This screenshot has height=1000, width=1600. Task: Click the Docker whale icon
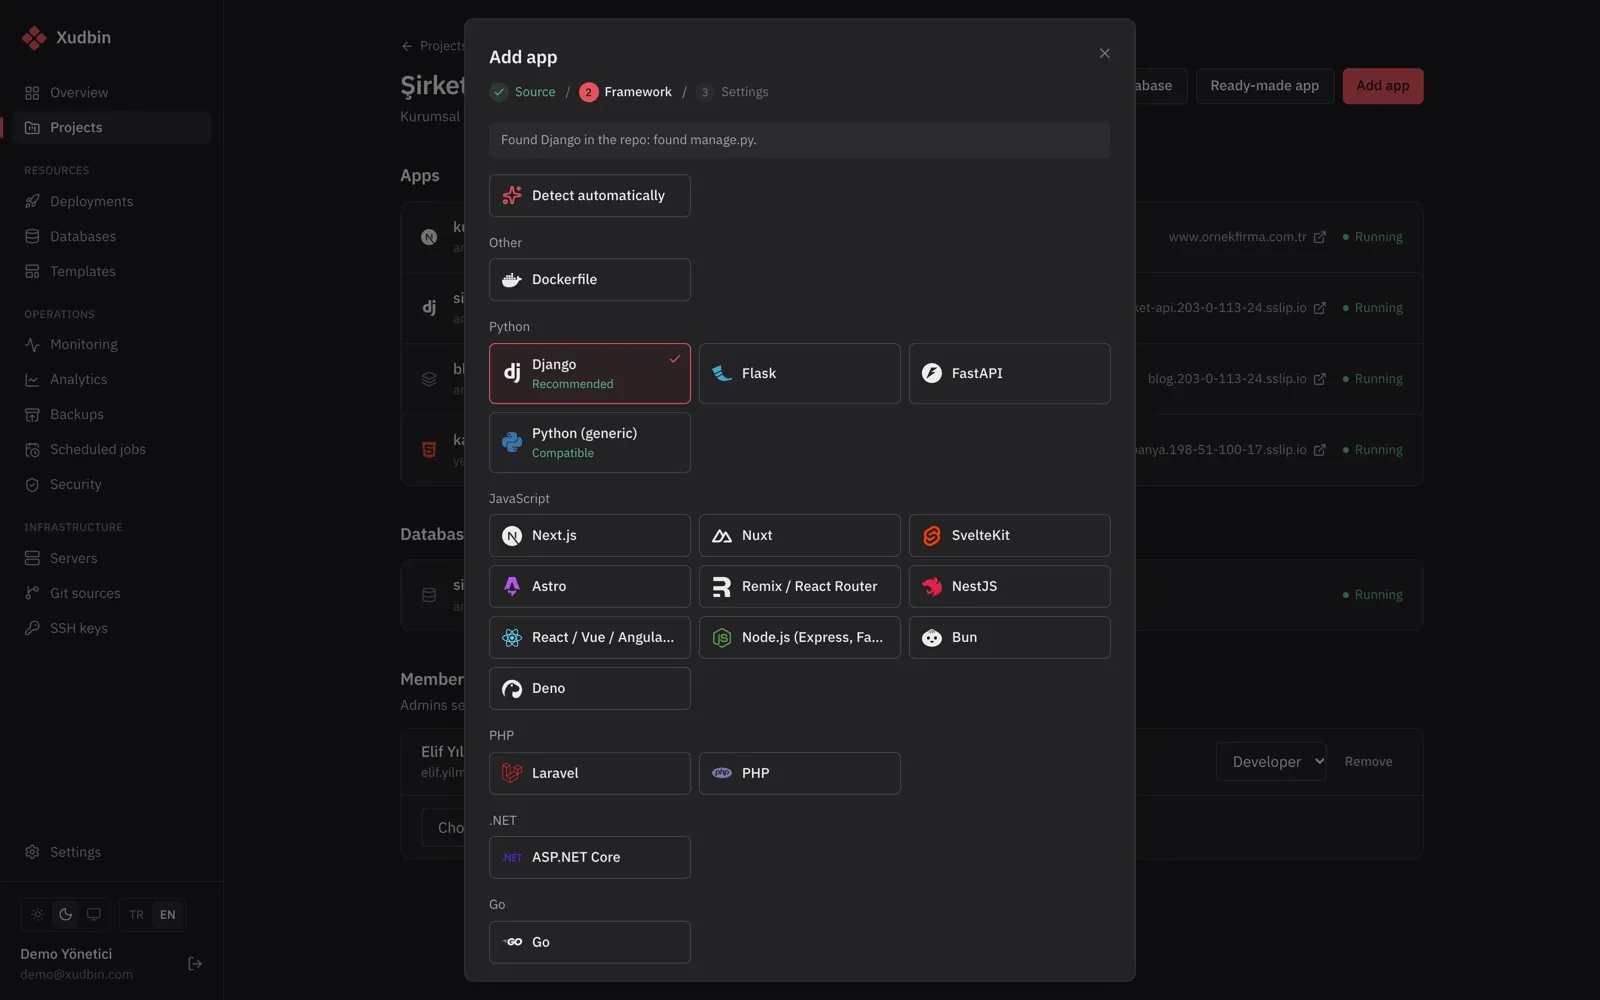pyautogui.click(x=512, y=280)
